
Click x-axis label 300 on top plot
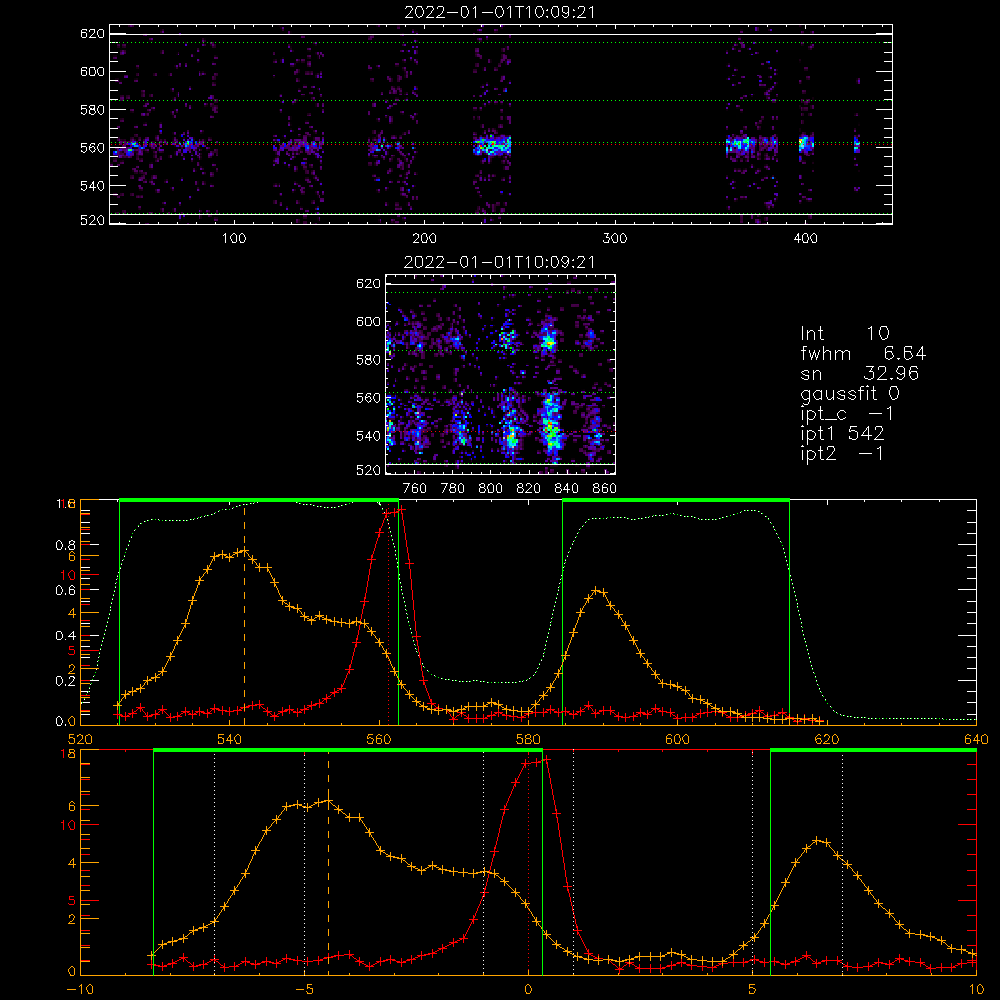click(x=615, y=239)
